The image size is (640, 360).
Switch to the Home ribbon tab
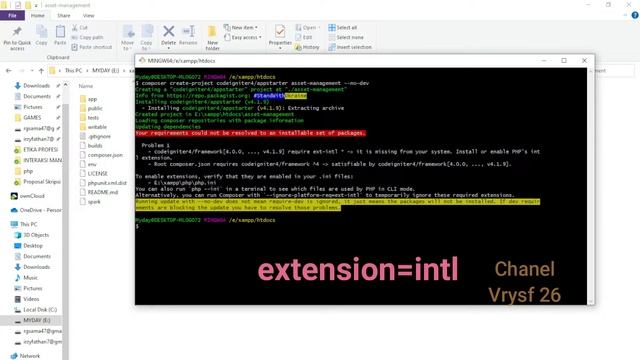click(38, 16)
